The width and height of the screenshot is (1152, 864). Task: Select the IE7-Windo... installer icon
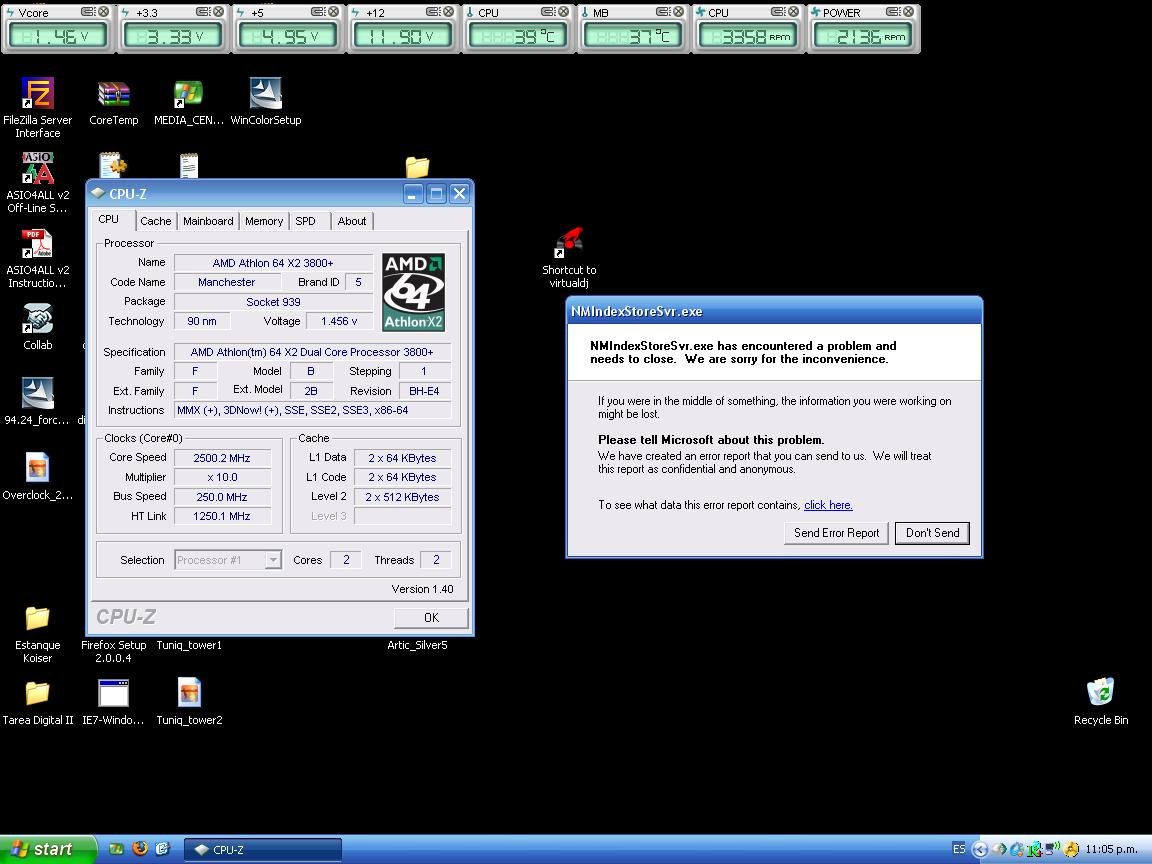coord(113,702)
